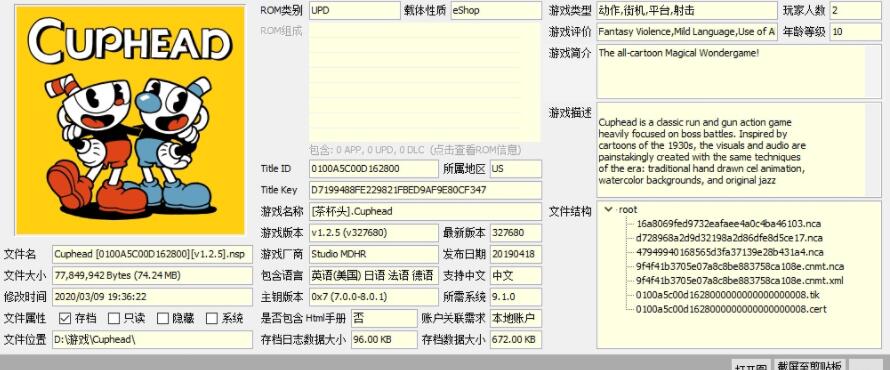Viewport: 890px width, 370px height.
Task: Click the 账户关联需求 field 本地账户
Action: click(x=516, y=318)
